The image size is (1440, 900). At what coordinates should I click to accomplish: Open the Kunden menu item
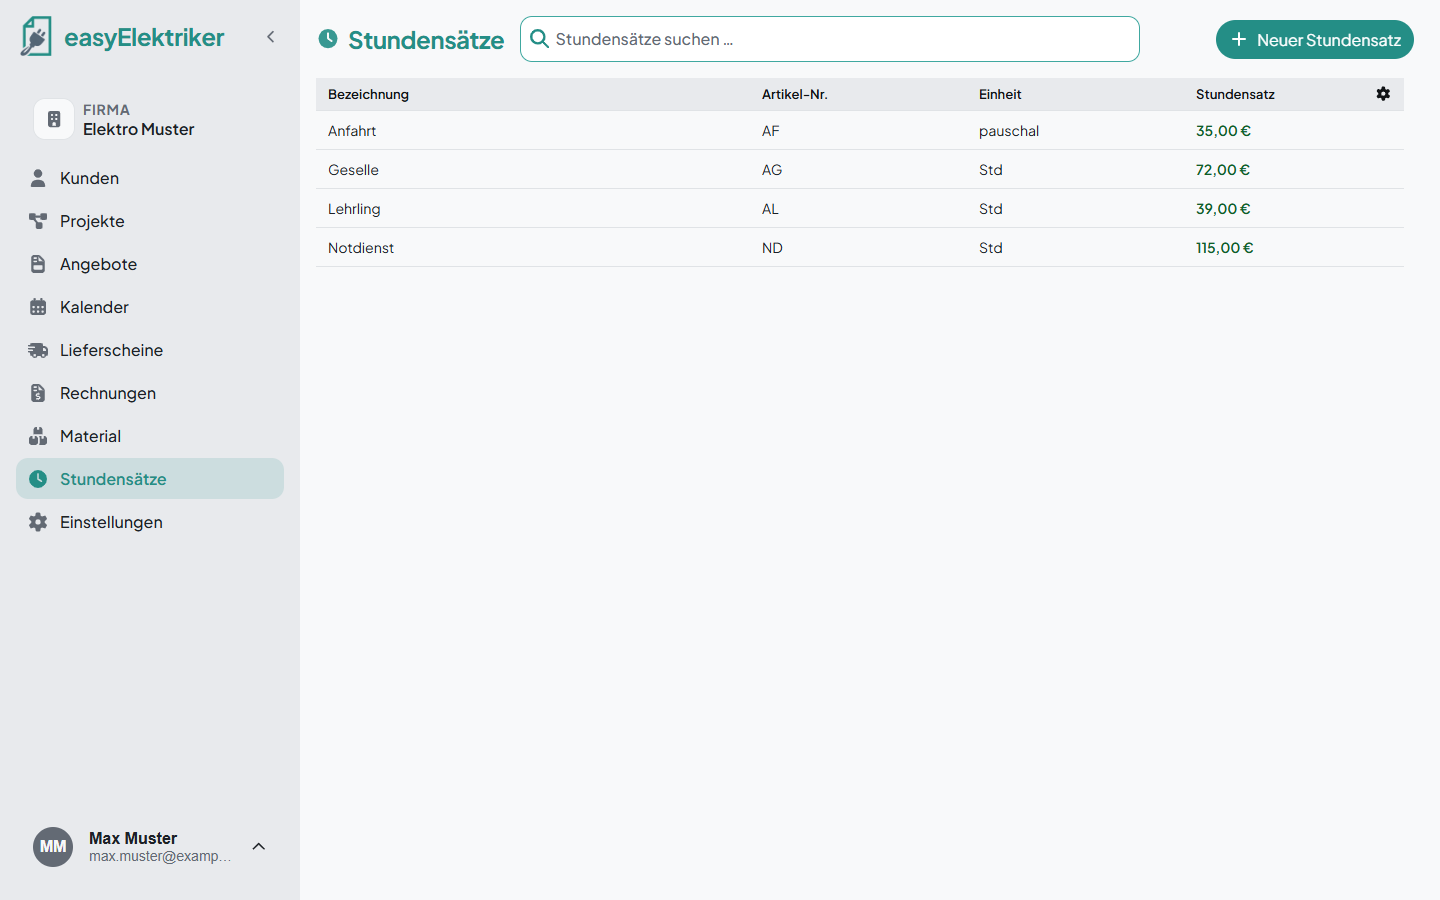tap(150, 178)
